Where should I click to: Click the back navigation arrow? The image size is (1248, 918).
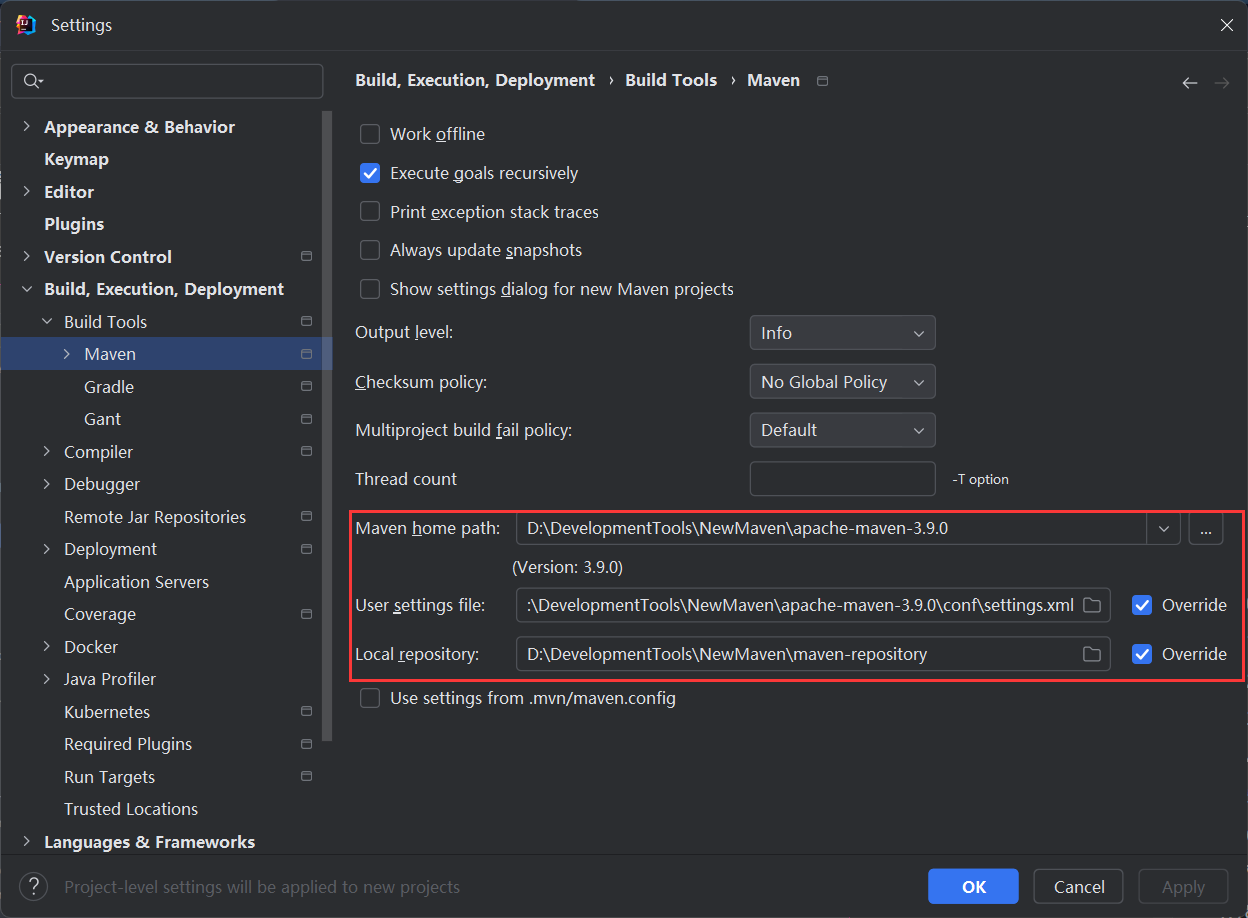point(1189,83)
